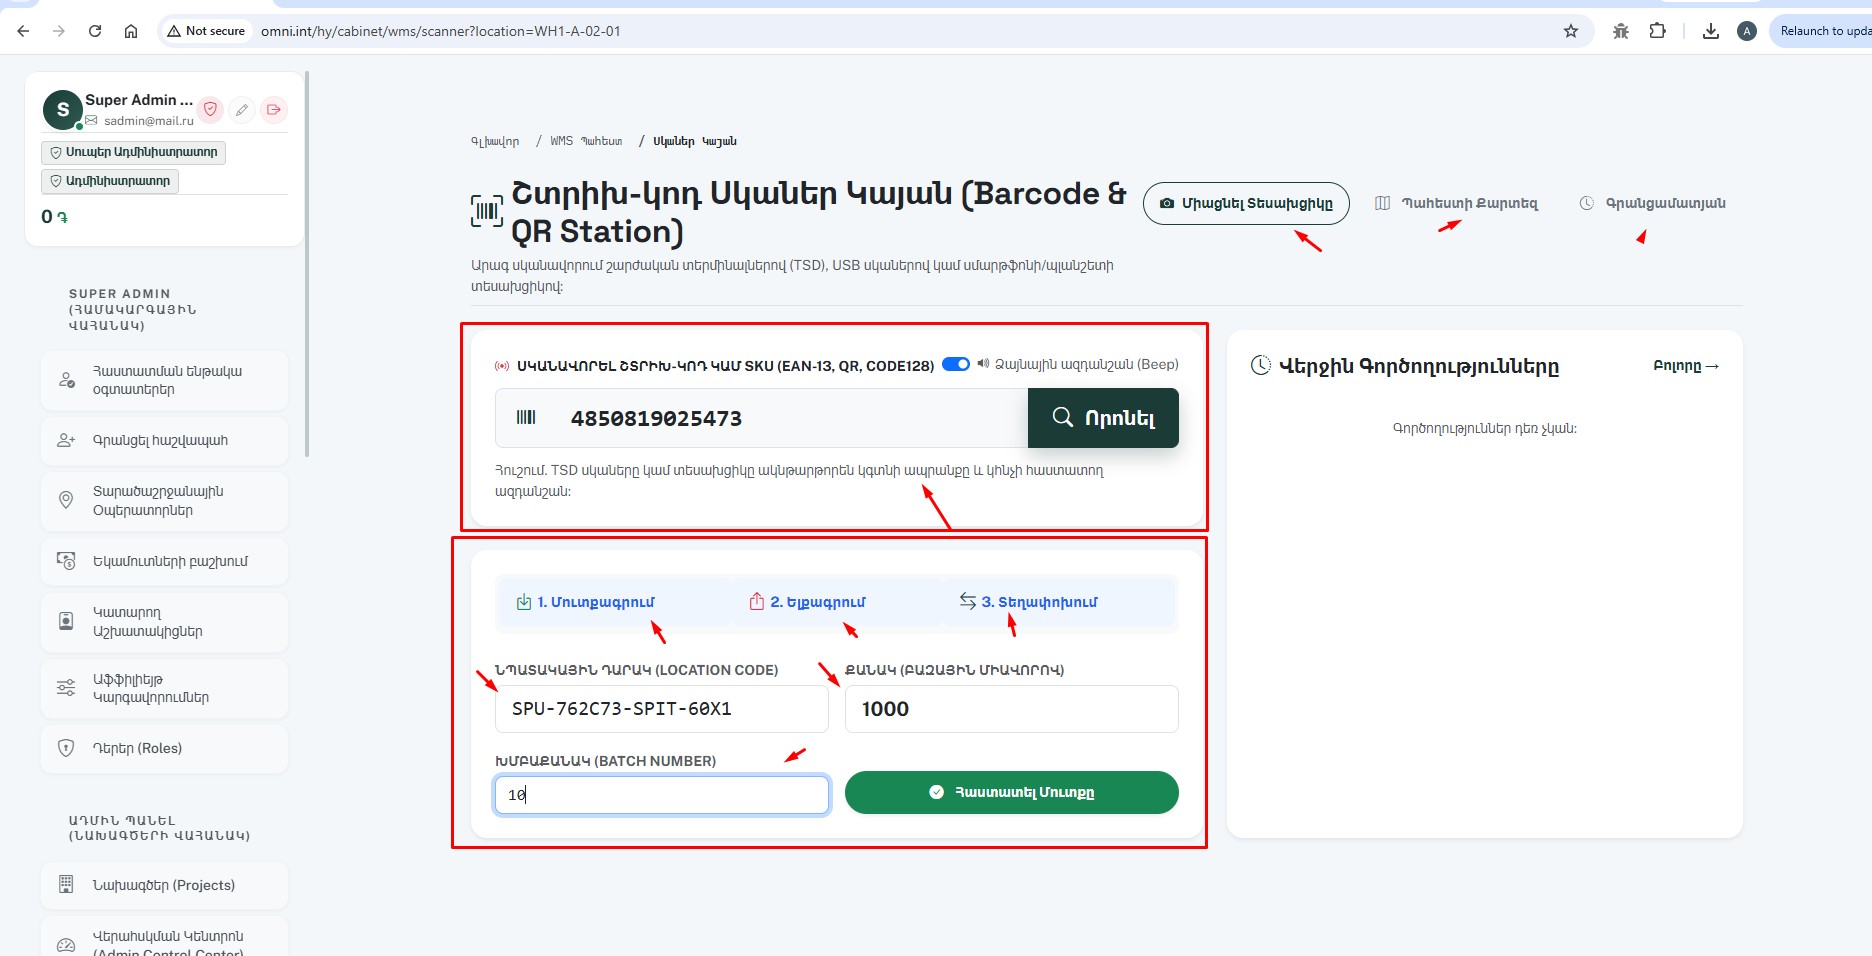Select the Տարածաշրջանային Օպերատորներ location pin icon

(x=66, y=500)
